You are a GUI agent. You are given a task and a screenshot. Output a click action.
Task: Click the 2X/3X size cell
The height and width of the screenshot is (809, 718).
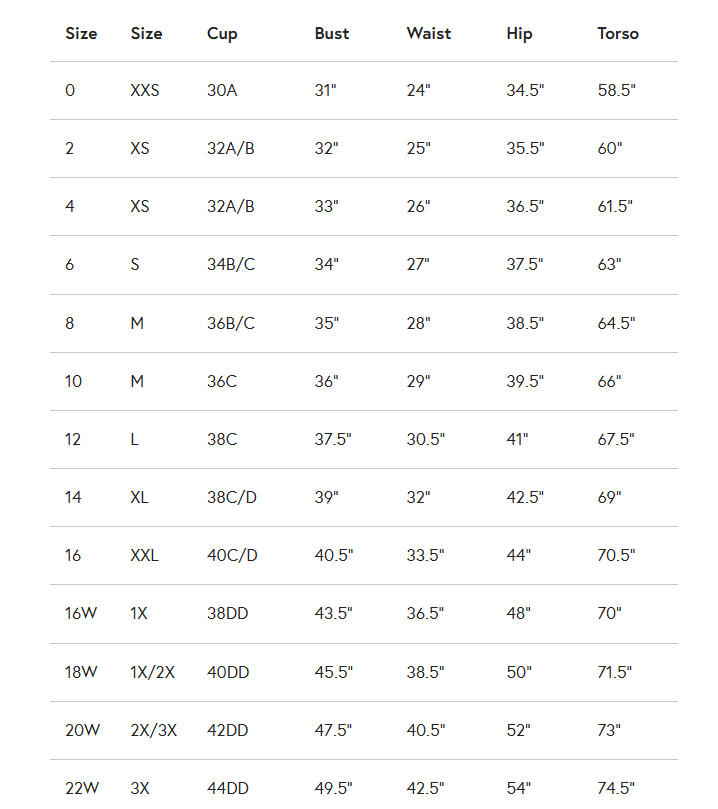tap(153, 730)
